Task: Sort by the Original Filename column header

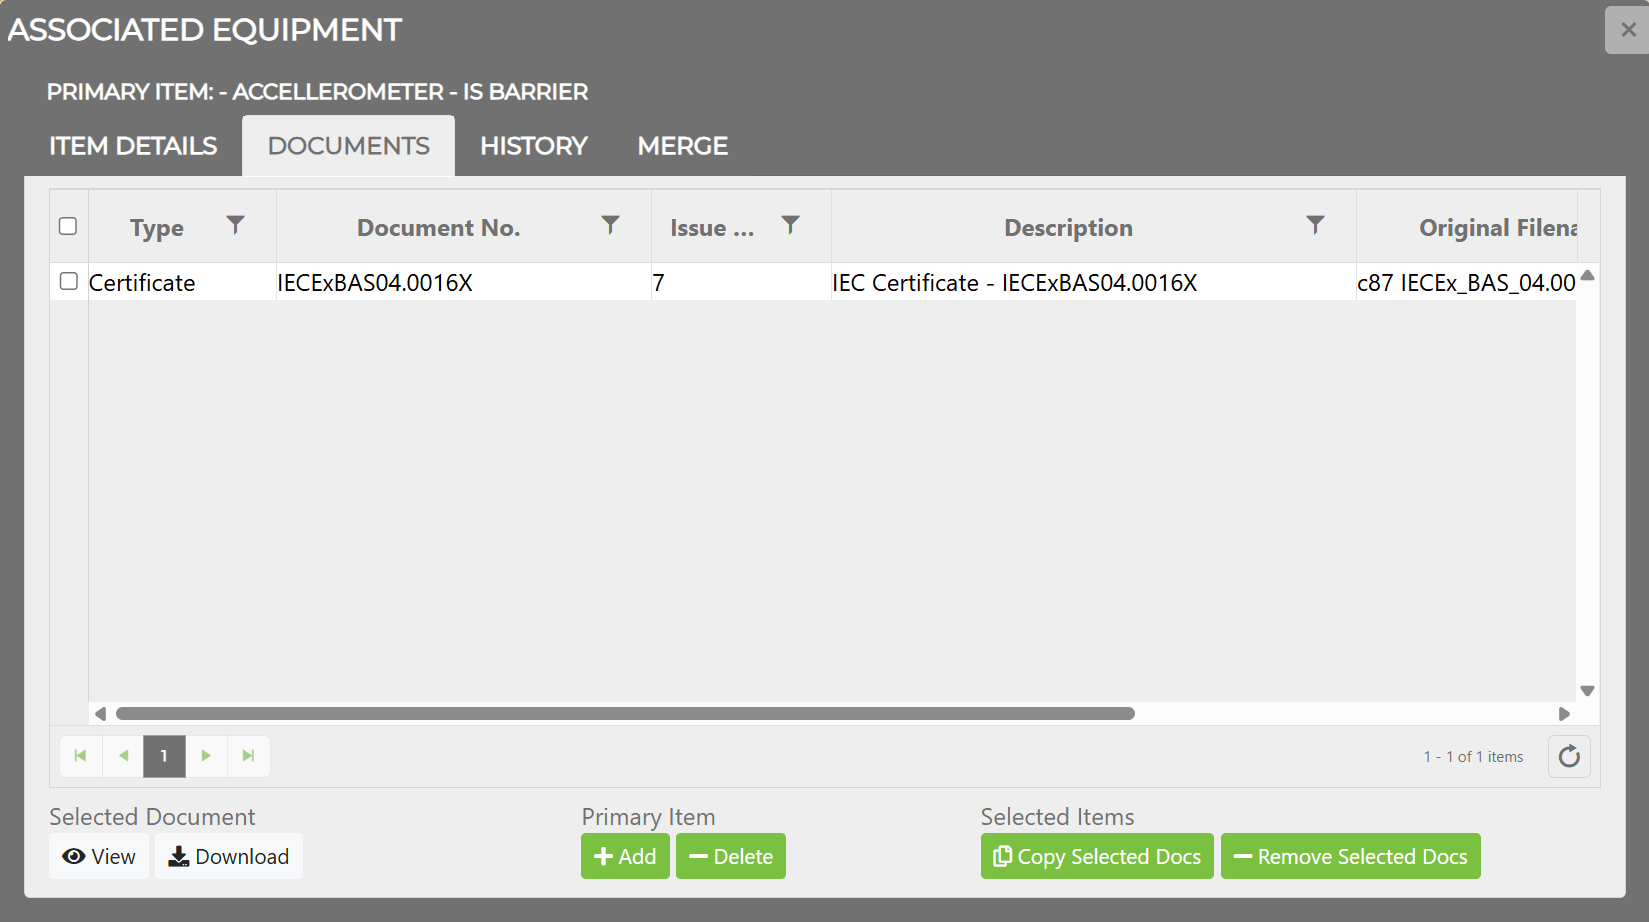Action: coord(1498,228)
